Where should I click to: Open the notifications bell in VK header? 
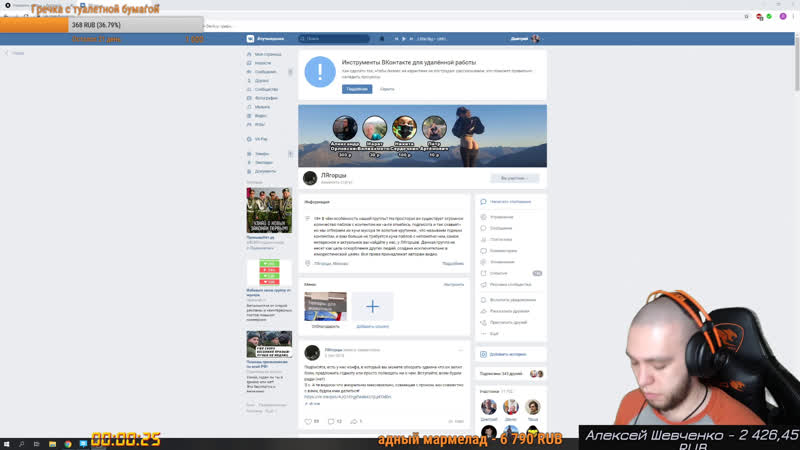click(382, 38)
